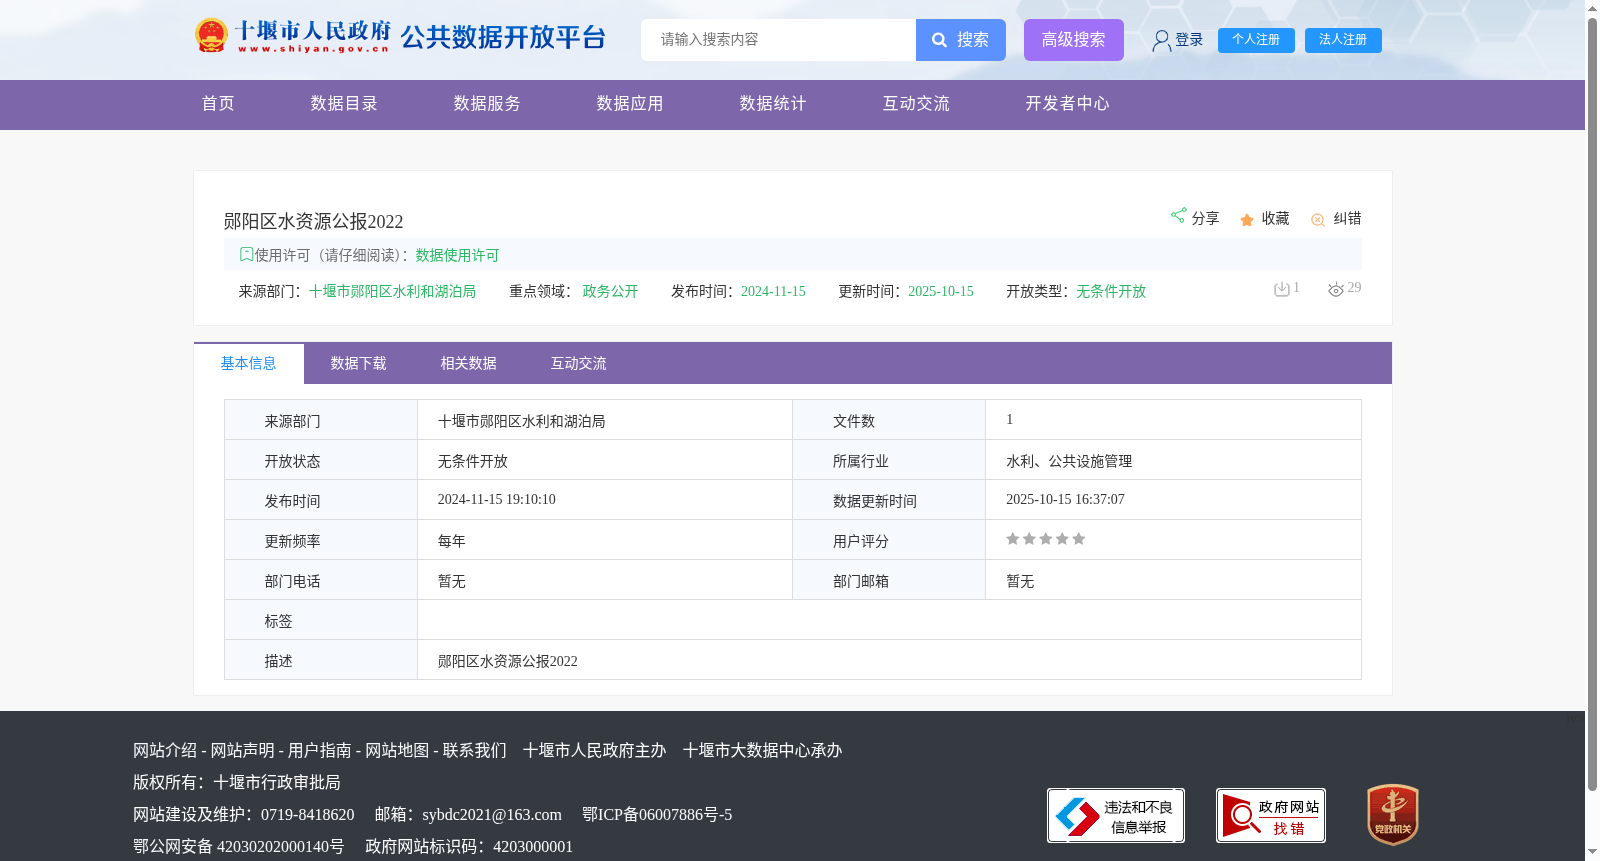
Task: Register as legal entity (法人注册)
Action: coord(1343,40)
